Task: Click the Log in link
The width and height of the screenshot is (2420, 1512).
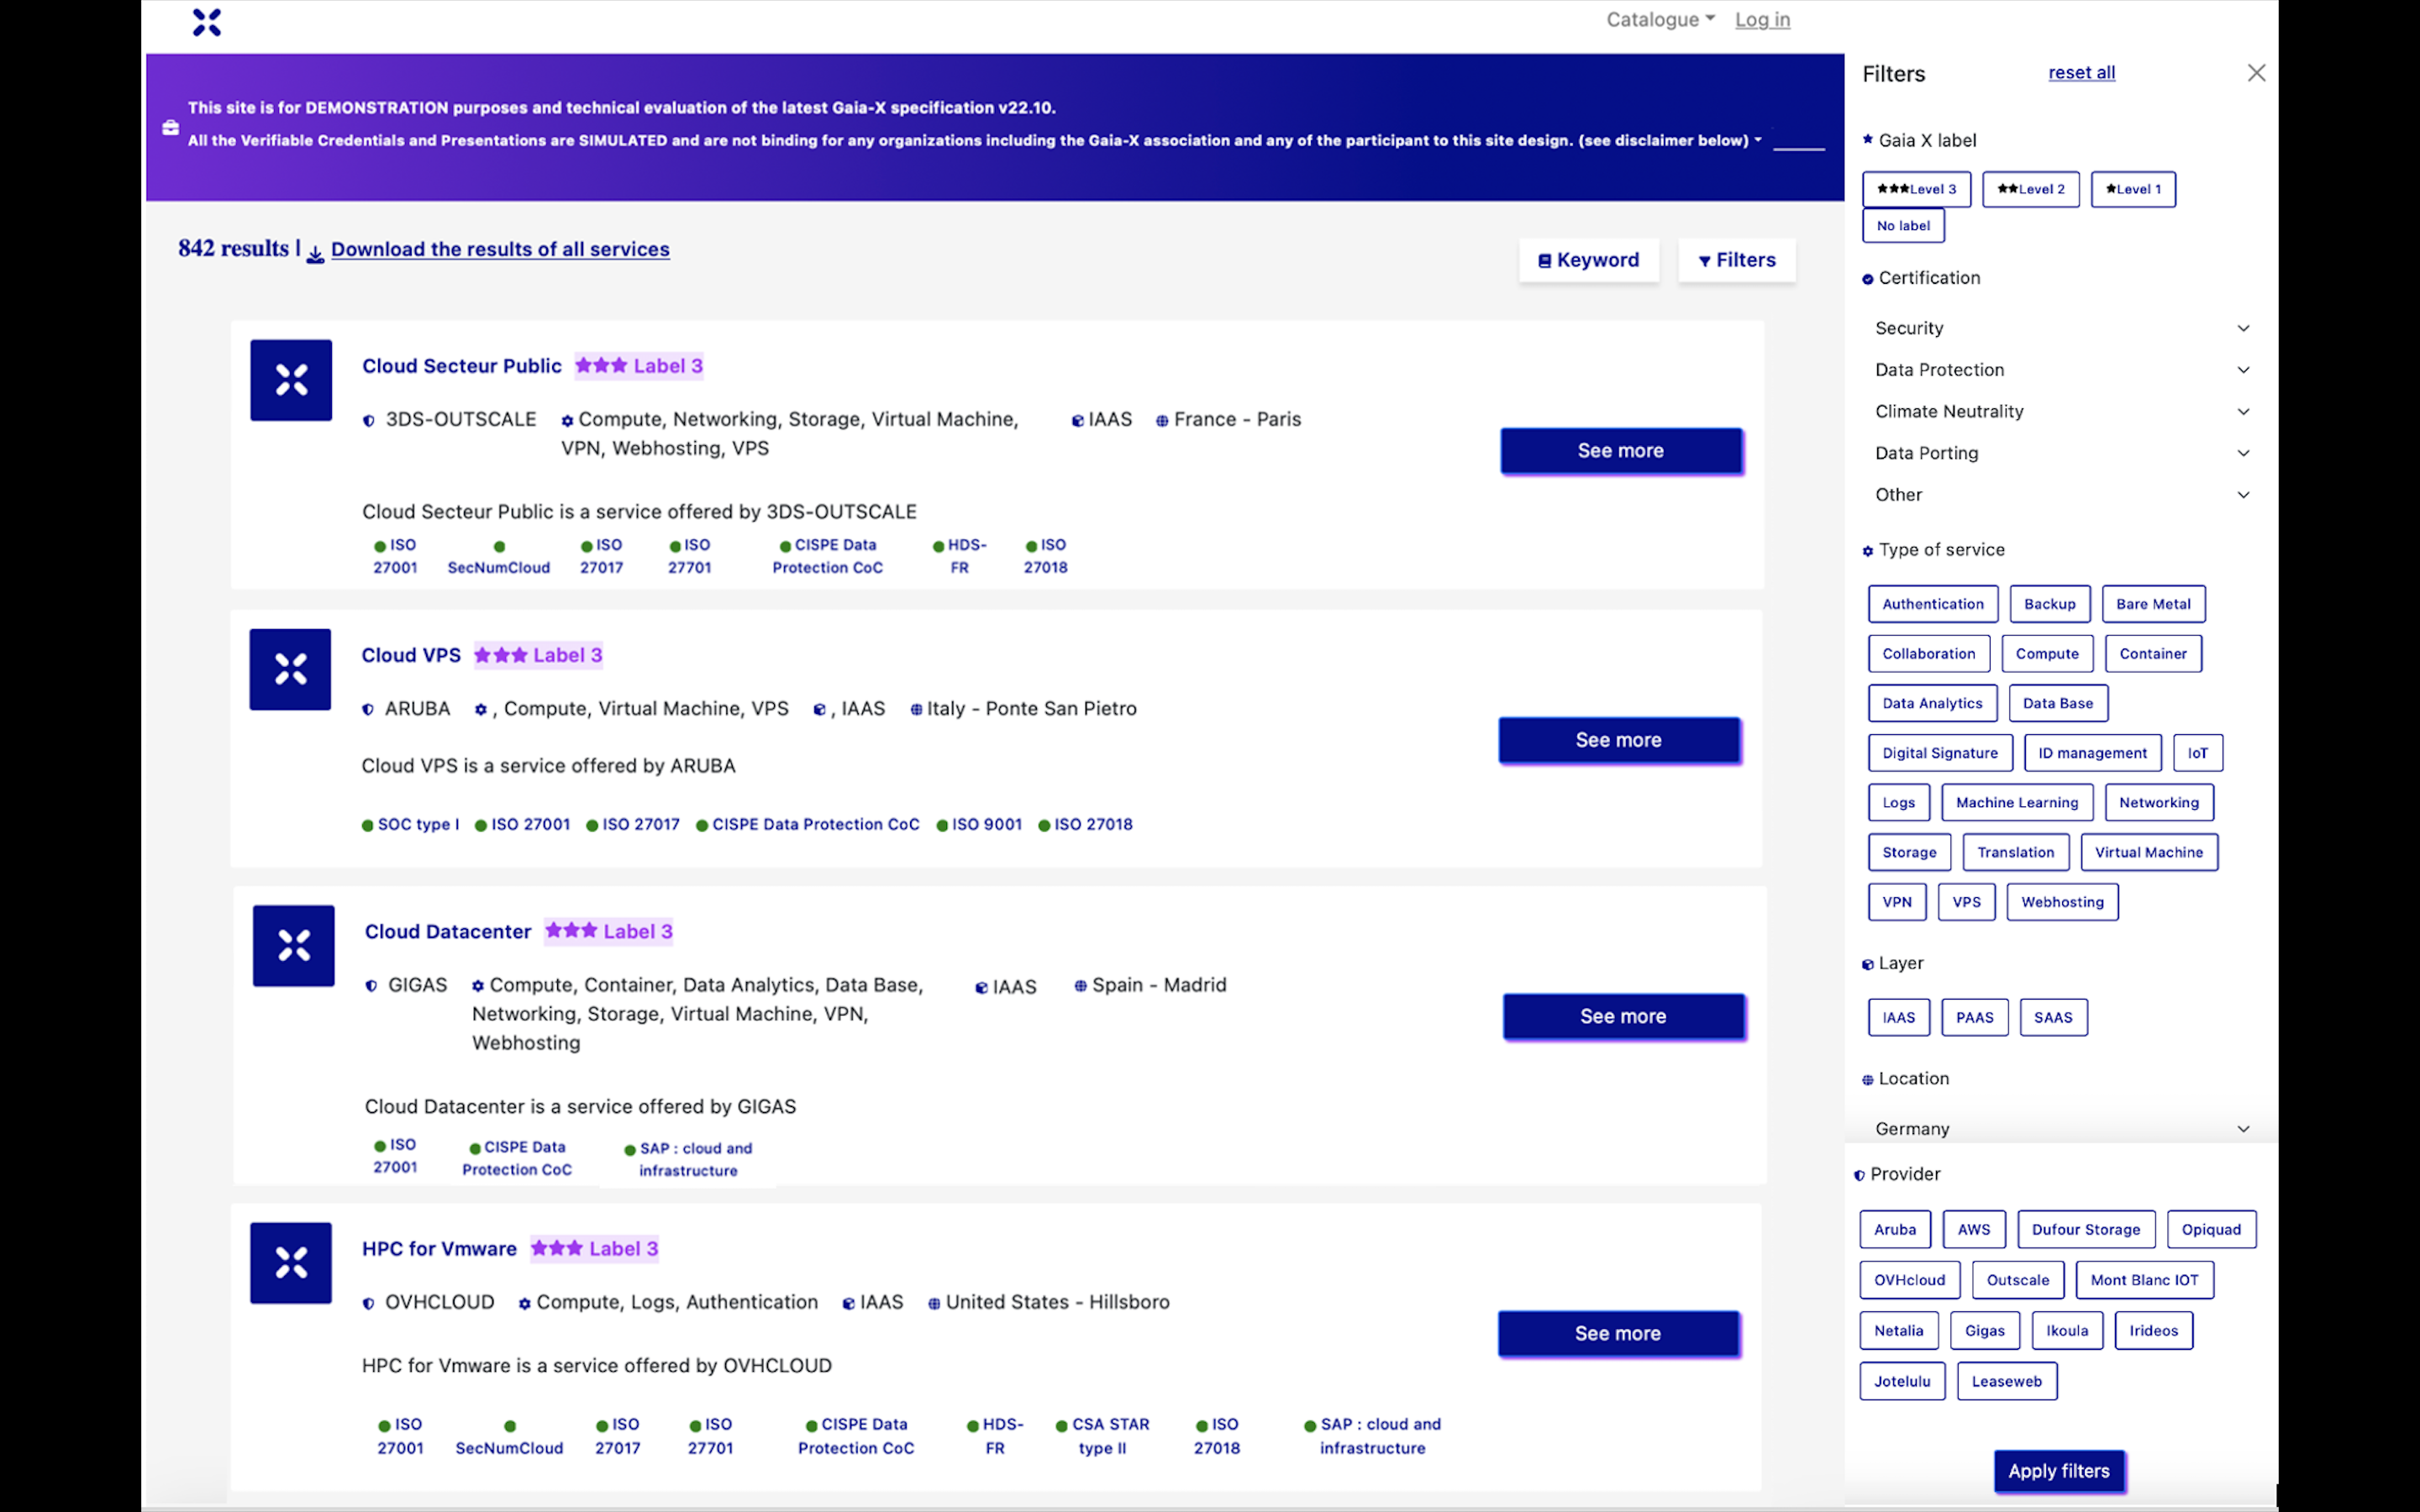Action: tap(1761, 20)
